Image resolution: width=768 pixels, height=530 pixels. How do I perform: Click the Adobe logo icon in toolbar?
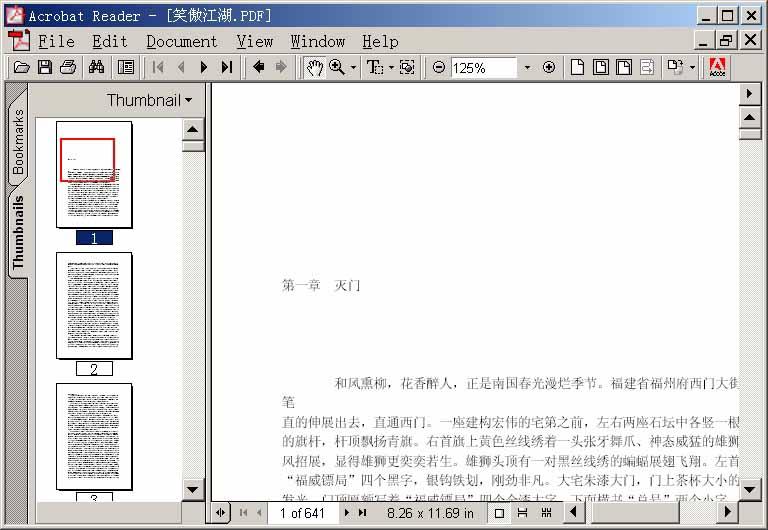[x=717, y=67]
